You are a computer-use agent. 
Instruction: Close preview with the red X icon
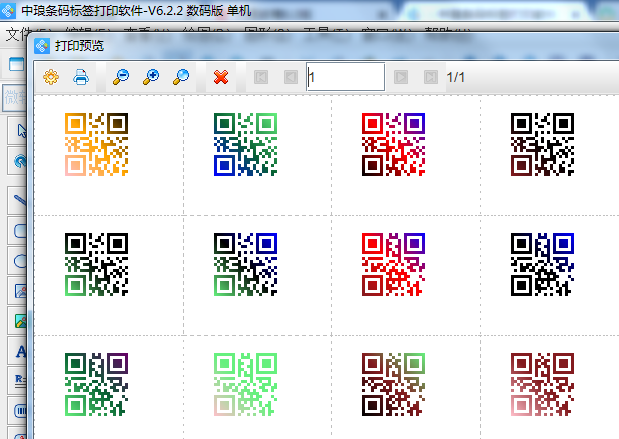[x=221, y=77]
